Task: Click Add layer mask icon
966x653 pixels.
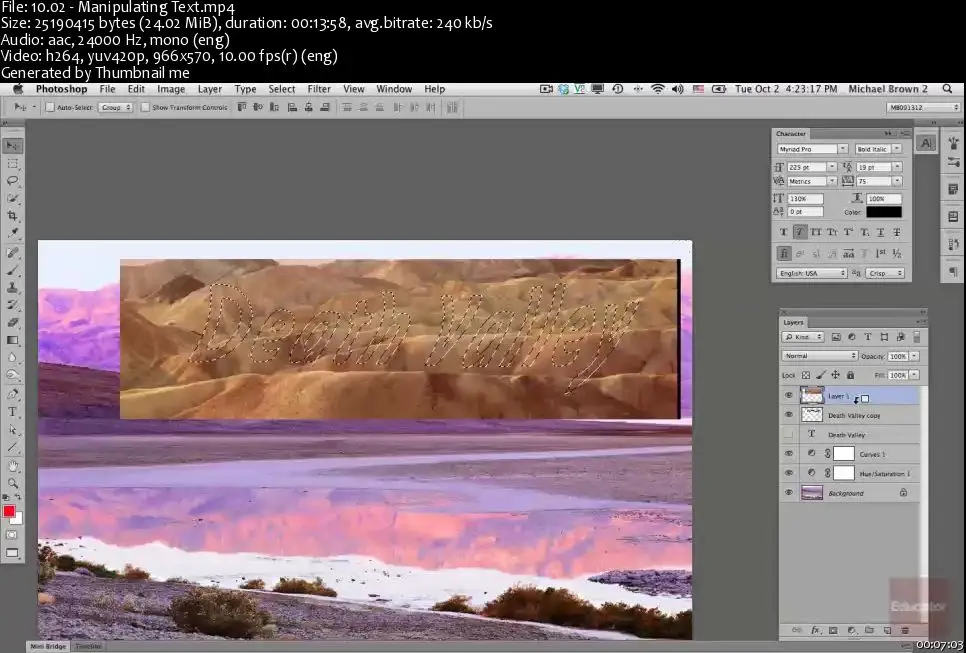Action: pos(833,630)
